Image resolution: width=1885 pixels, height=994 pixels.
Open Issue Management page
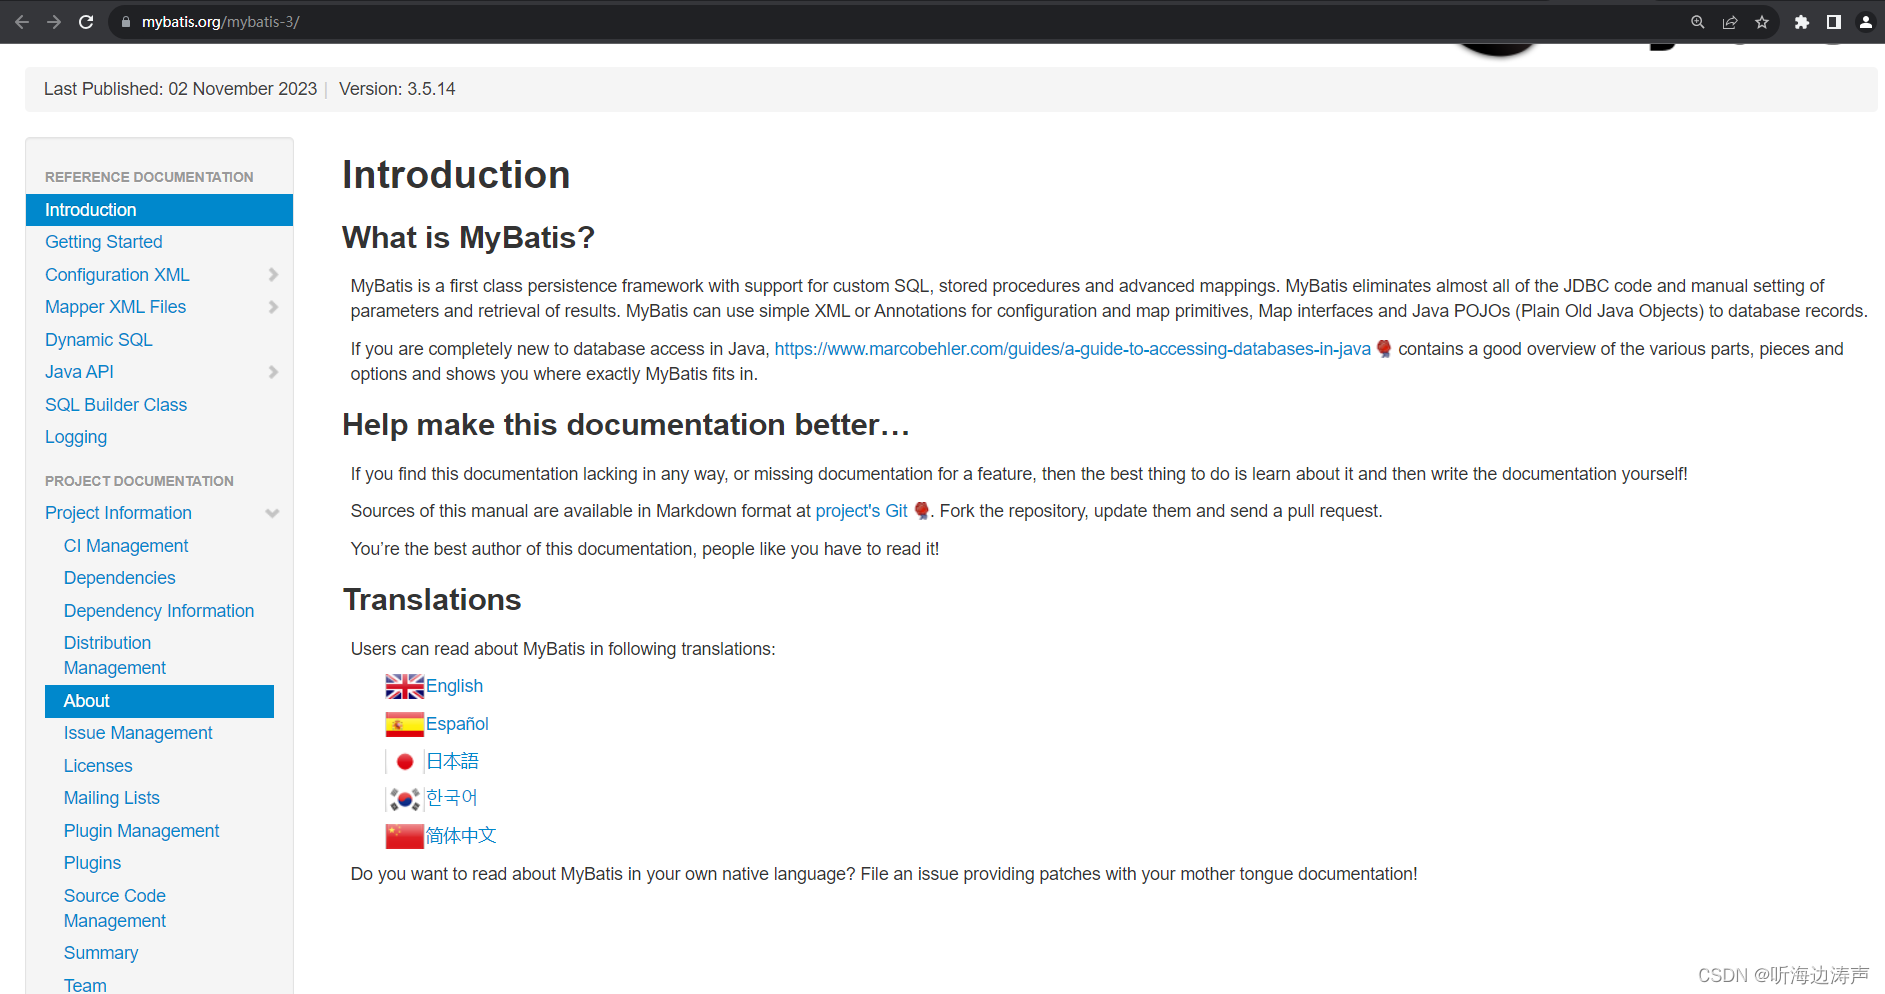pyautogui.click(x=138, y=733)
